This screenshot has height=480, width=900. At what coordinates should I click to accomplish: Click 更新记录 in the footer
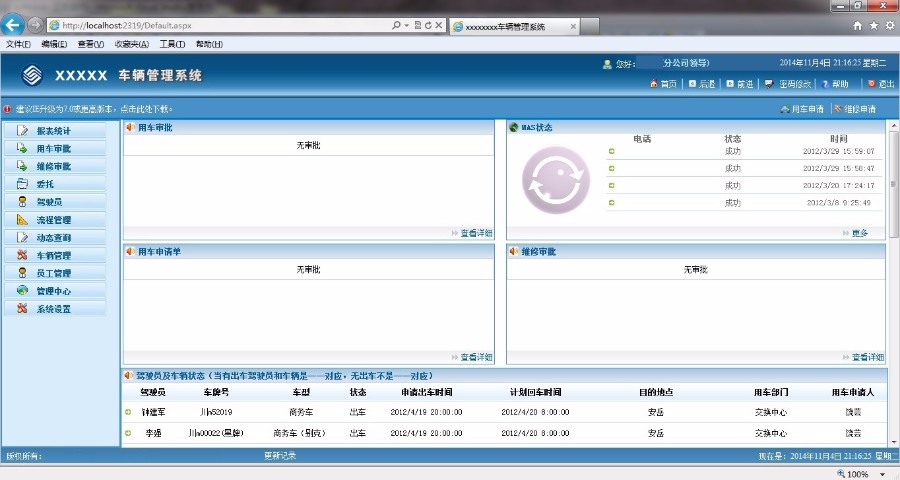pos(280,456)
